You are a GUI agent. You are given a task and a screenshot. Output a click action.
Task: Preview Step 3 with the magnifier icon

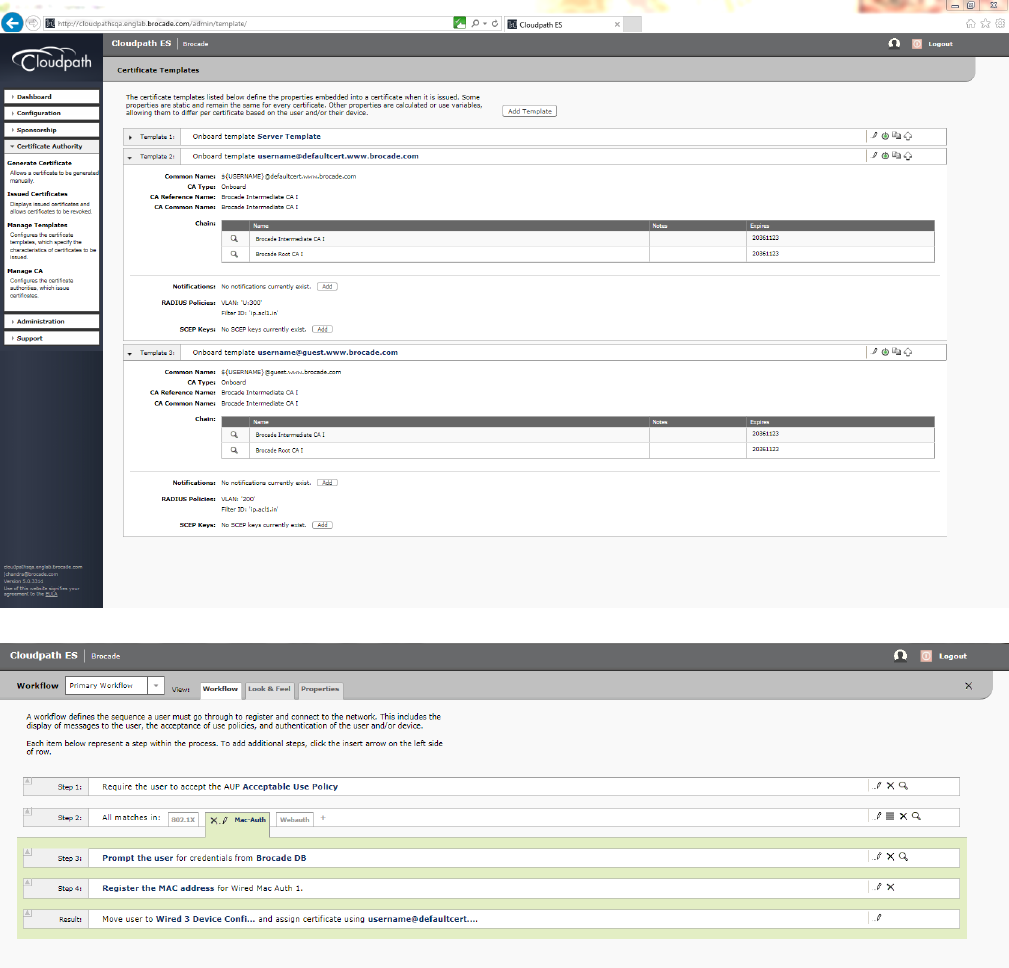tap(903, 857)
